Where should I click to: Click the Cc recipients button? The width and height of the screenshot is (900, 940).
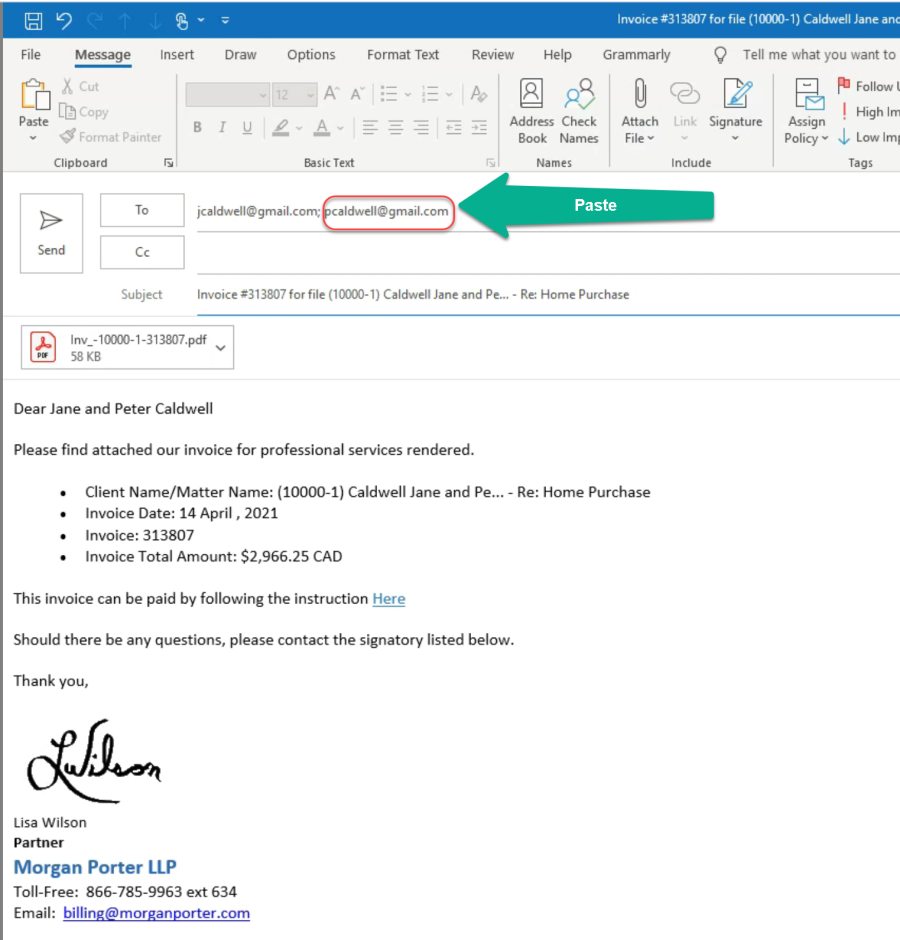142,252
